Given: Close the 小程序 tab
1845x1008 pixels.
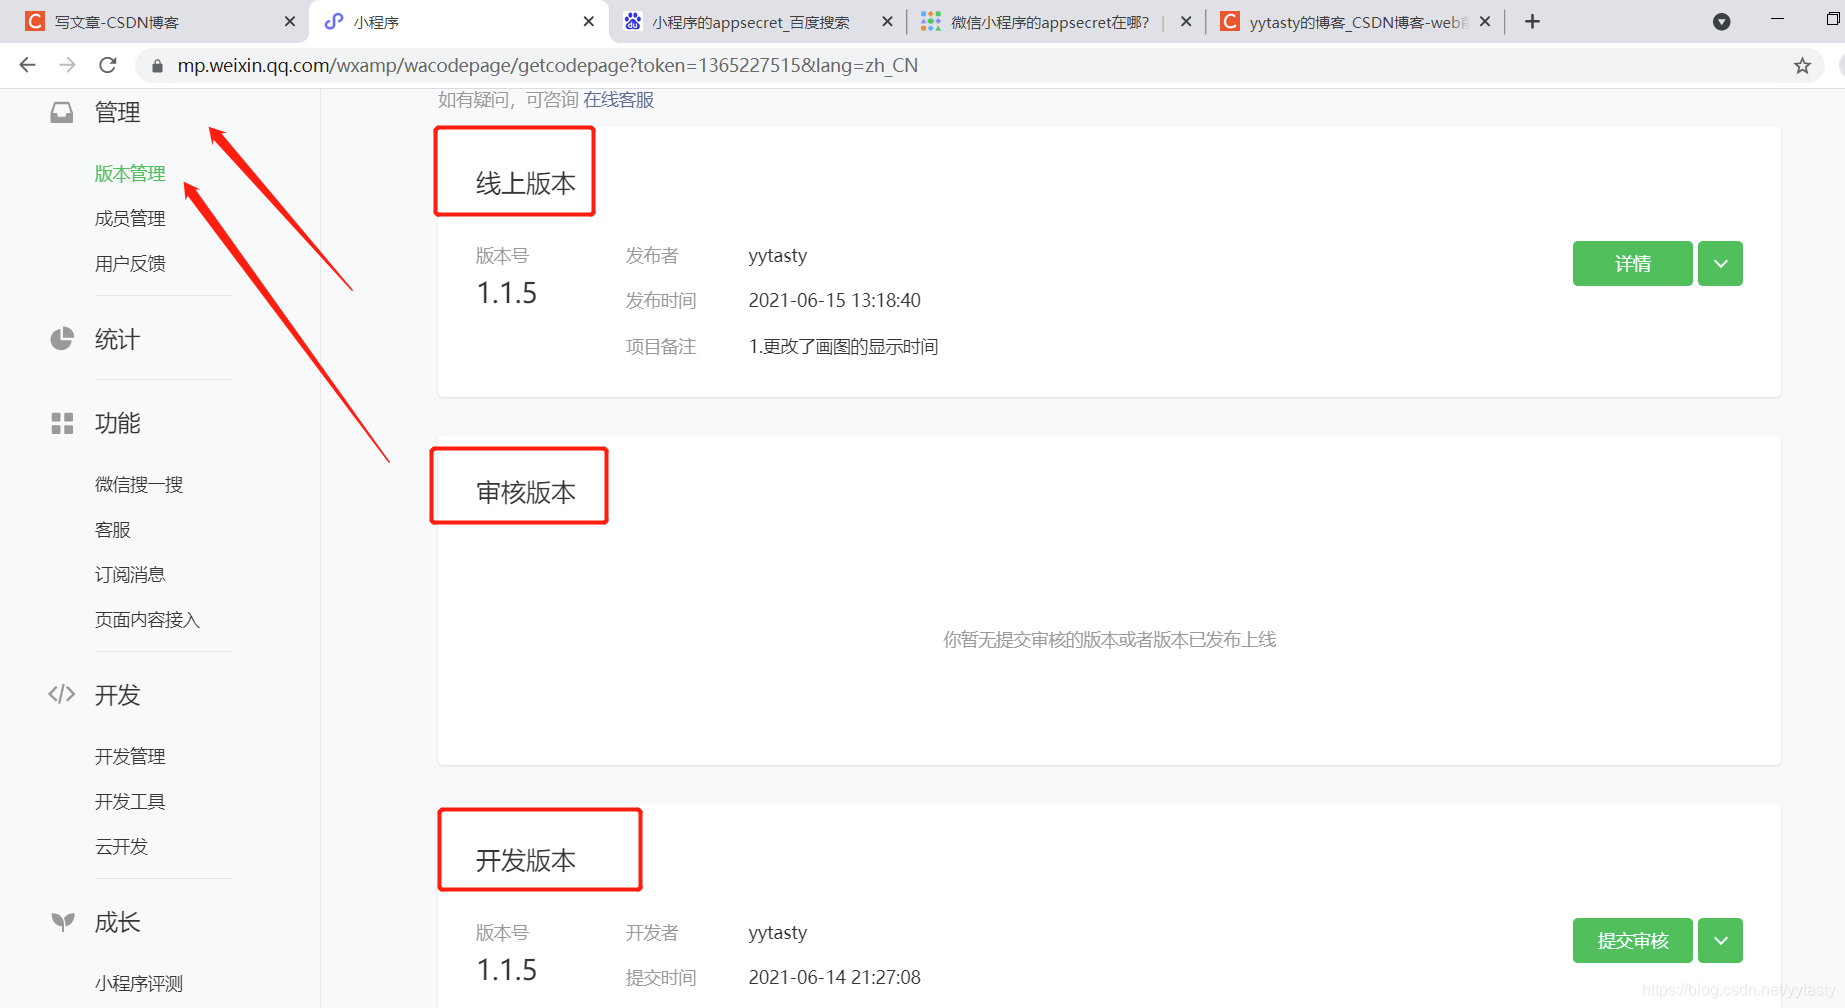Looking at the screenshot, I should point(588,21).
